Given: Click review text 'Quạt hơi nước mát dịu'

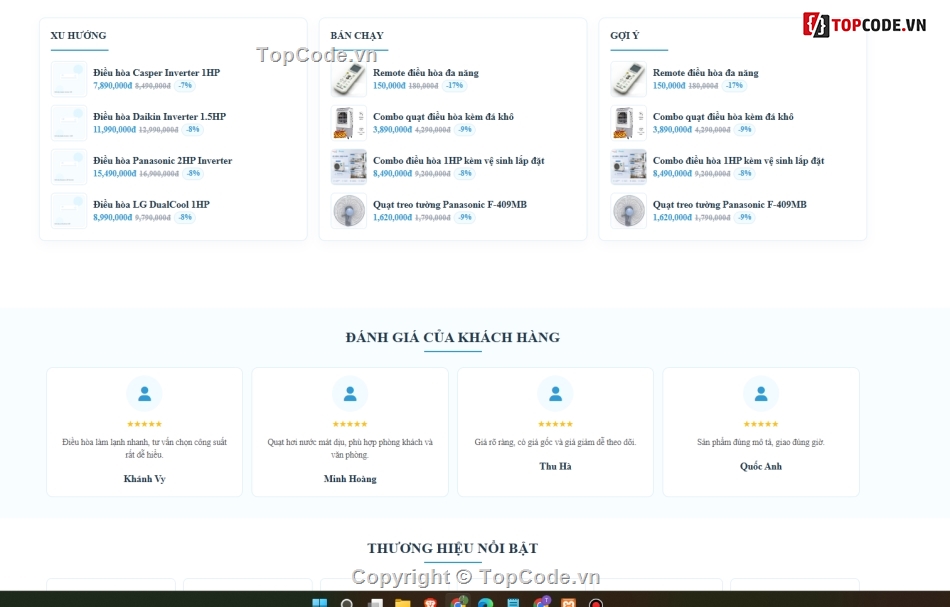Looking at the screenshot, I should [x=350, y=448].
